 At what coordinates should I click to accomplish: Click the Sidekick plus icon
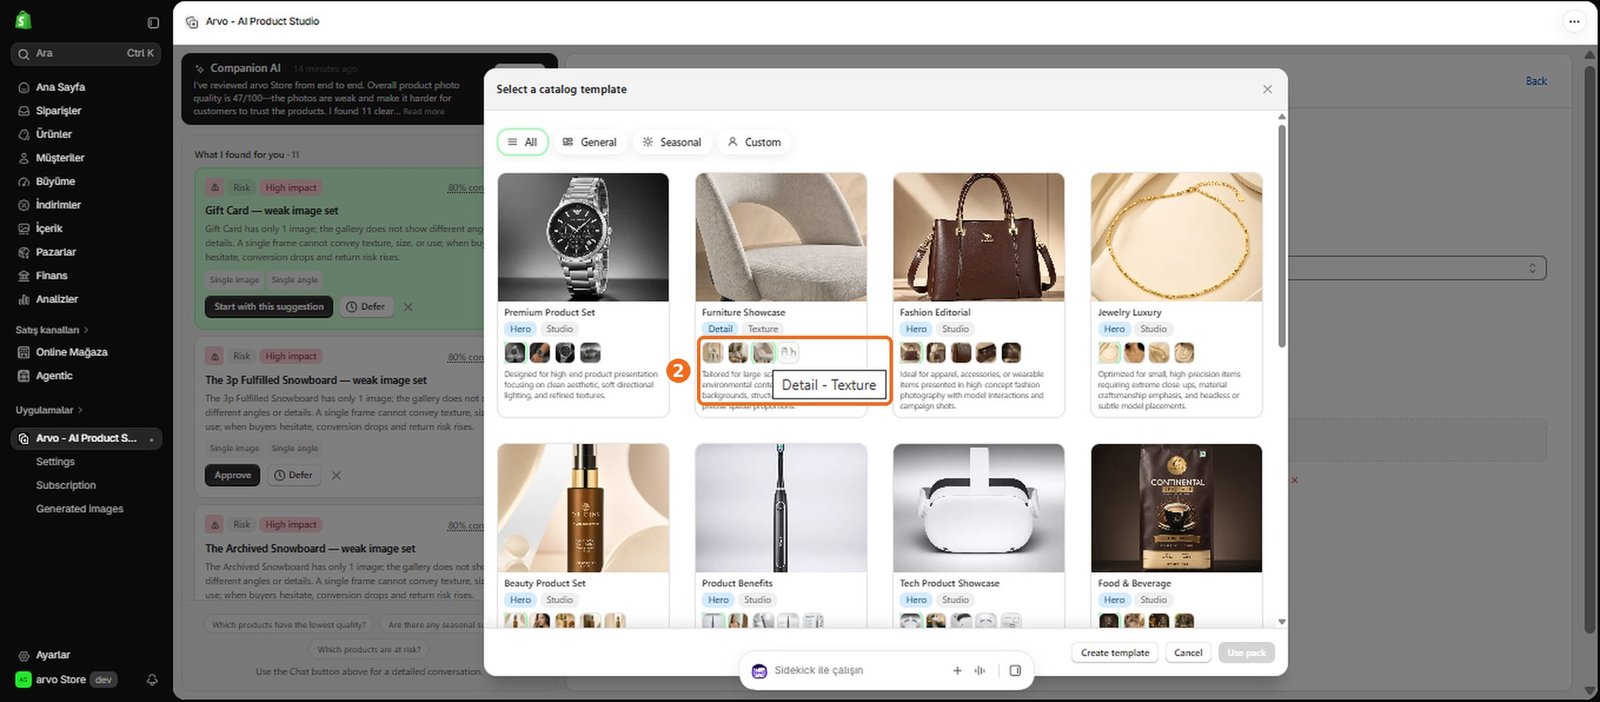pos(957,670)
